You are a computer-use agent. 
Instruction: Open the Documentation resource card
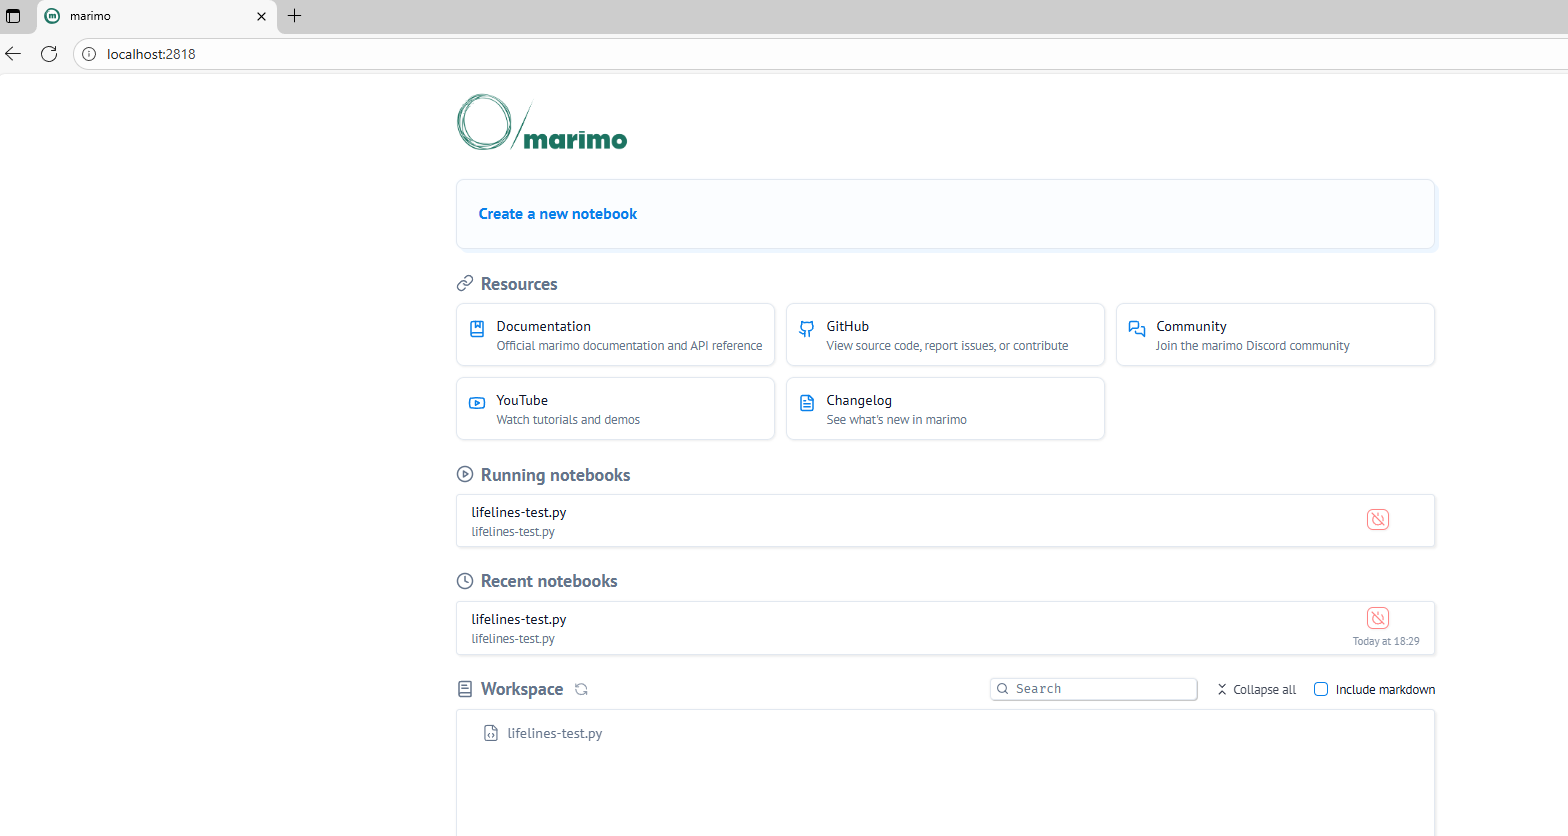click(615, 335)
